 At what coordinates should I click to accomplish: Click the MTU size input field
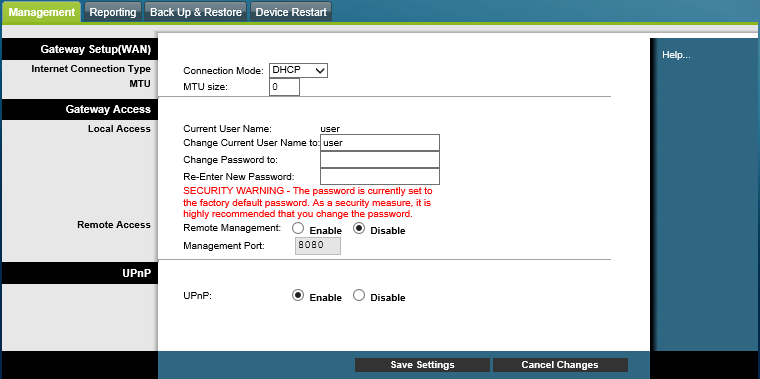point(285,87)
